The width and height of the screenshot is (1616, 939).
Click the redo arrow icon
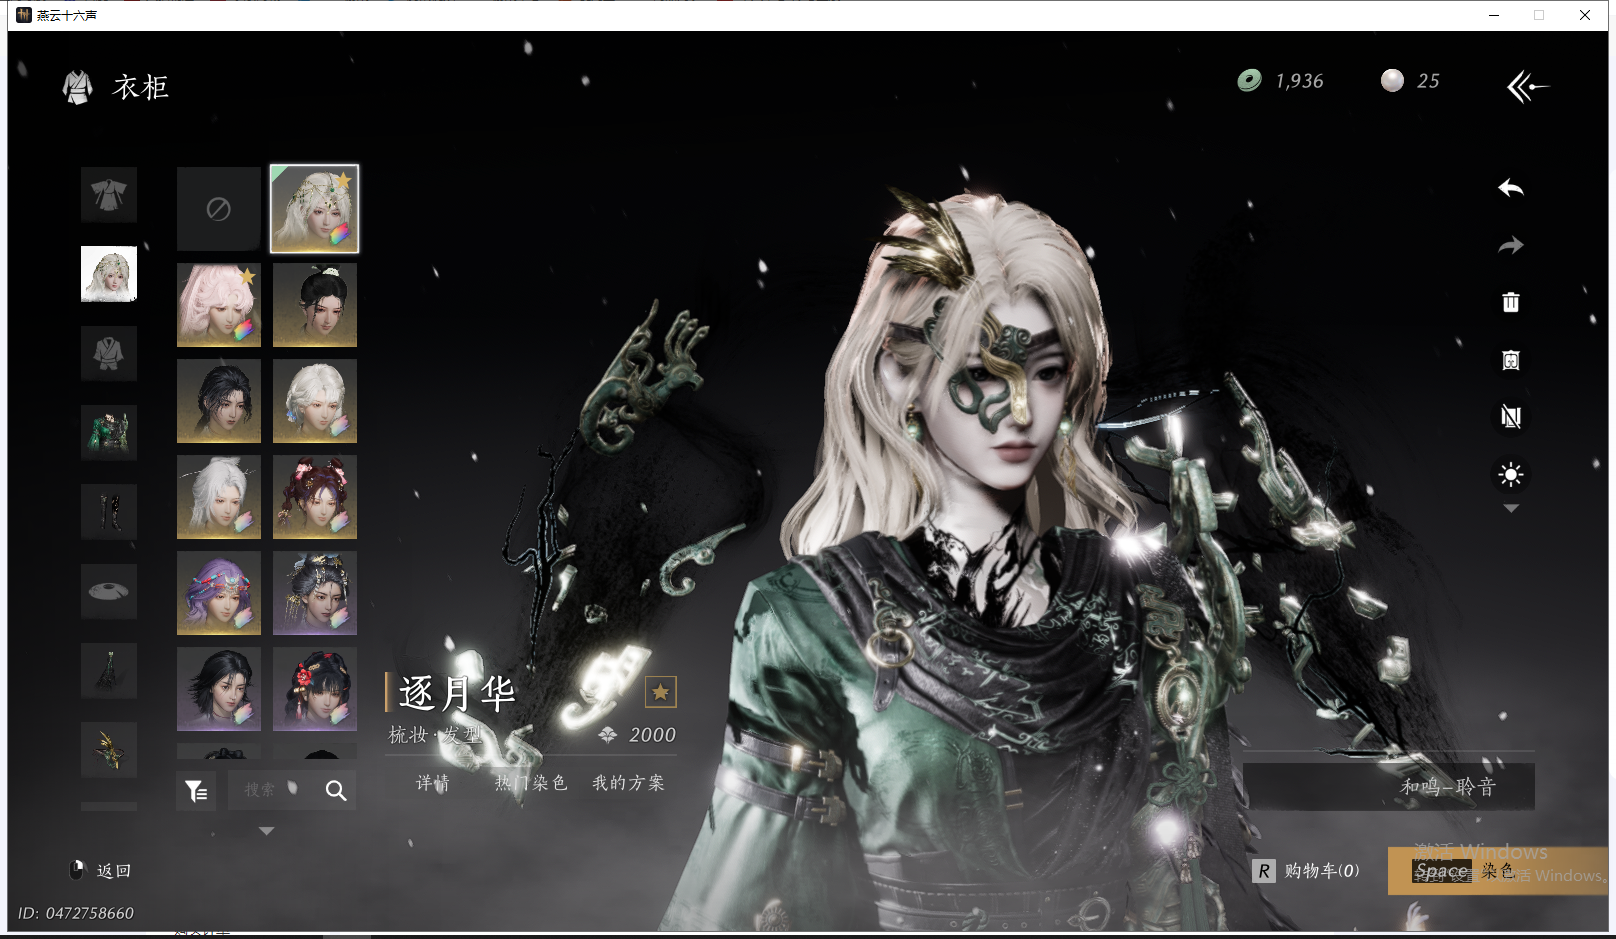click(x=1510, y=245)
